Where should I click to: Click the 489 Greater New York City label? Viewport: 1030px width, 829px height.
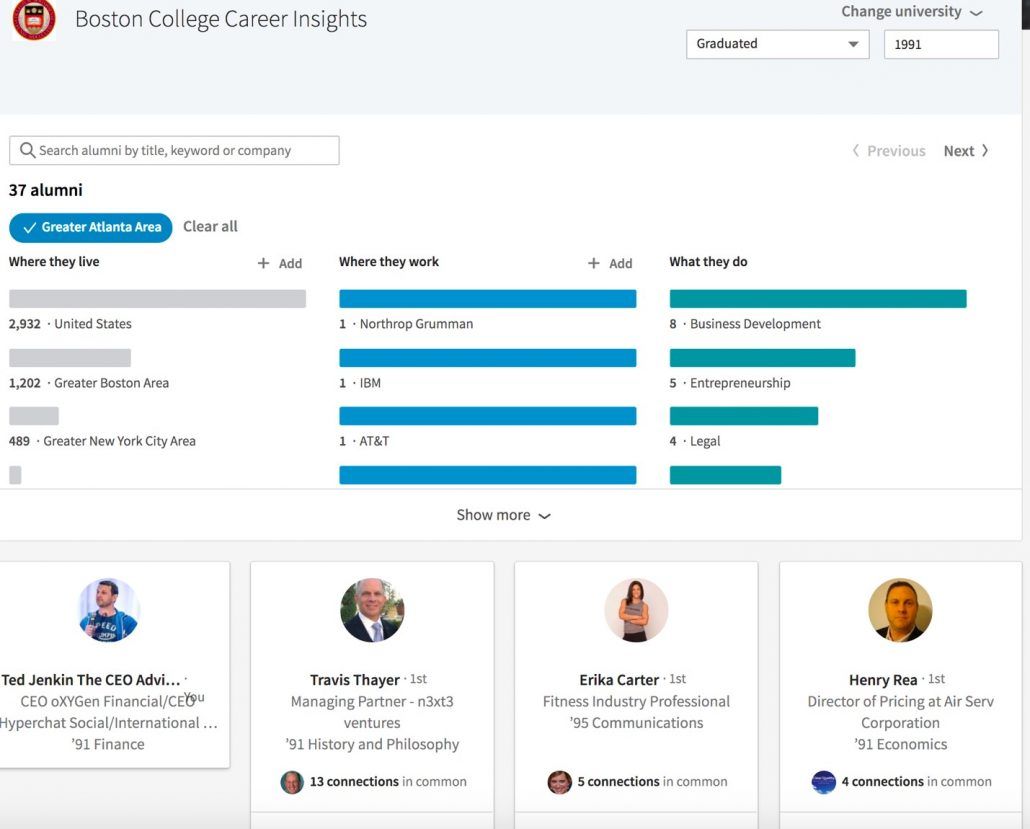(x=102, y=441)
